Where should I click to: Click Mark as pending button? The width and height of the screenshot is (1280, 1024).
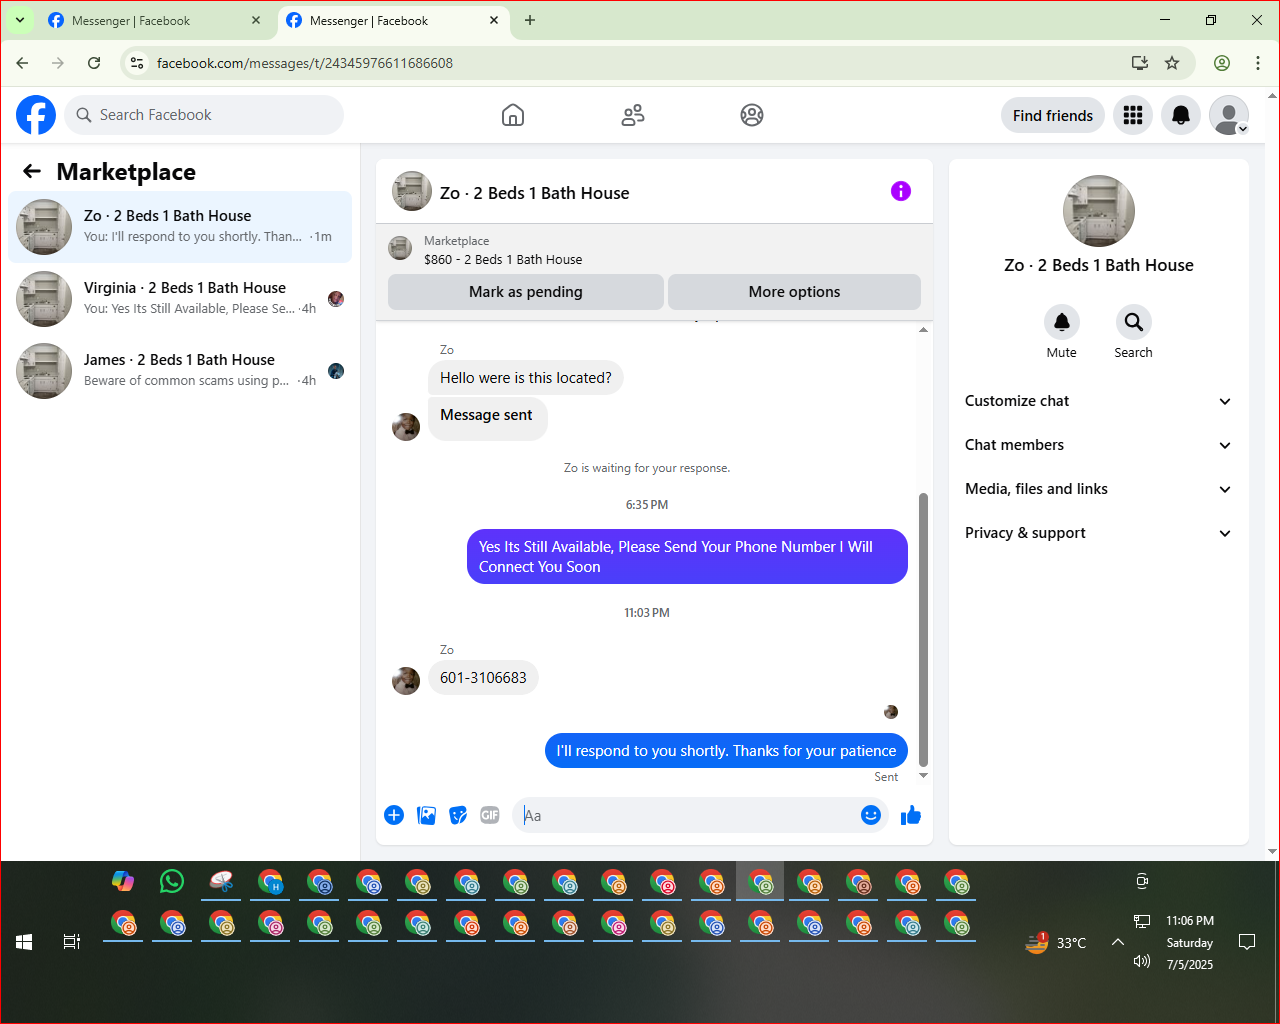pyautogui.click(x=526, y=292)
